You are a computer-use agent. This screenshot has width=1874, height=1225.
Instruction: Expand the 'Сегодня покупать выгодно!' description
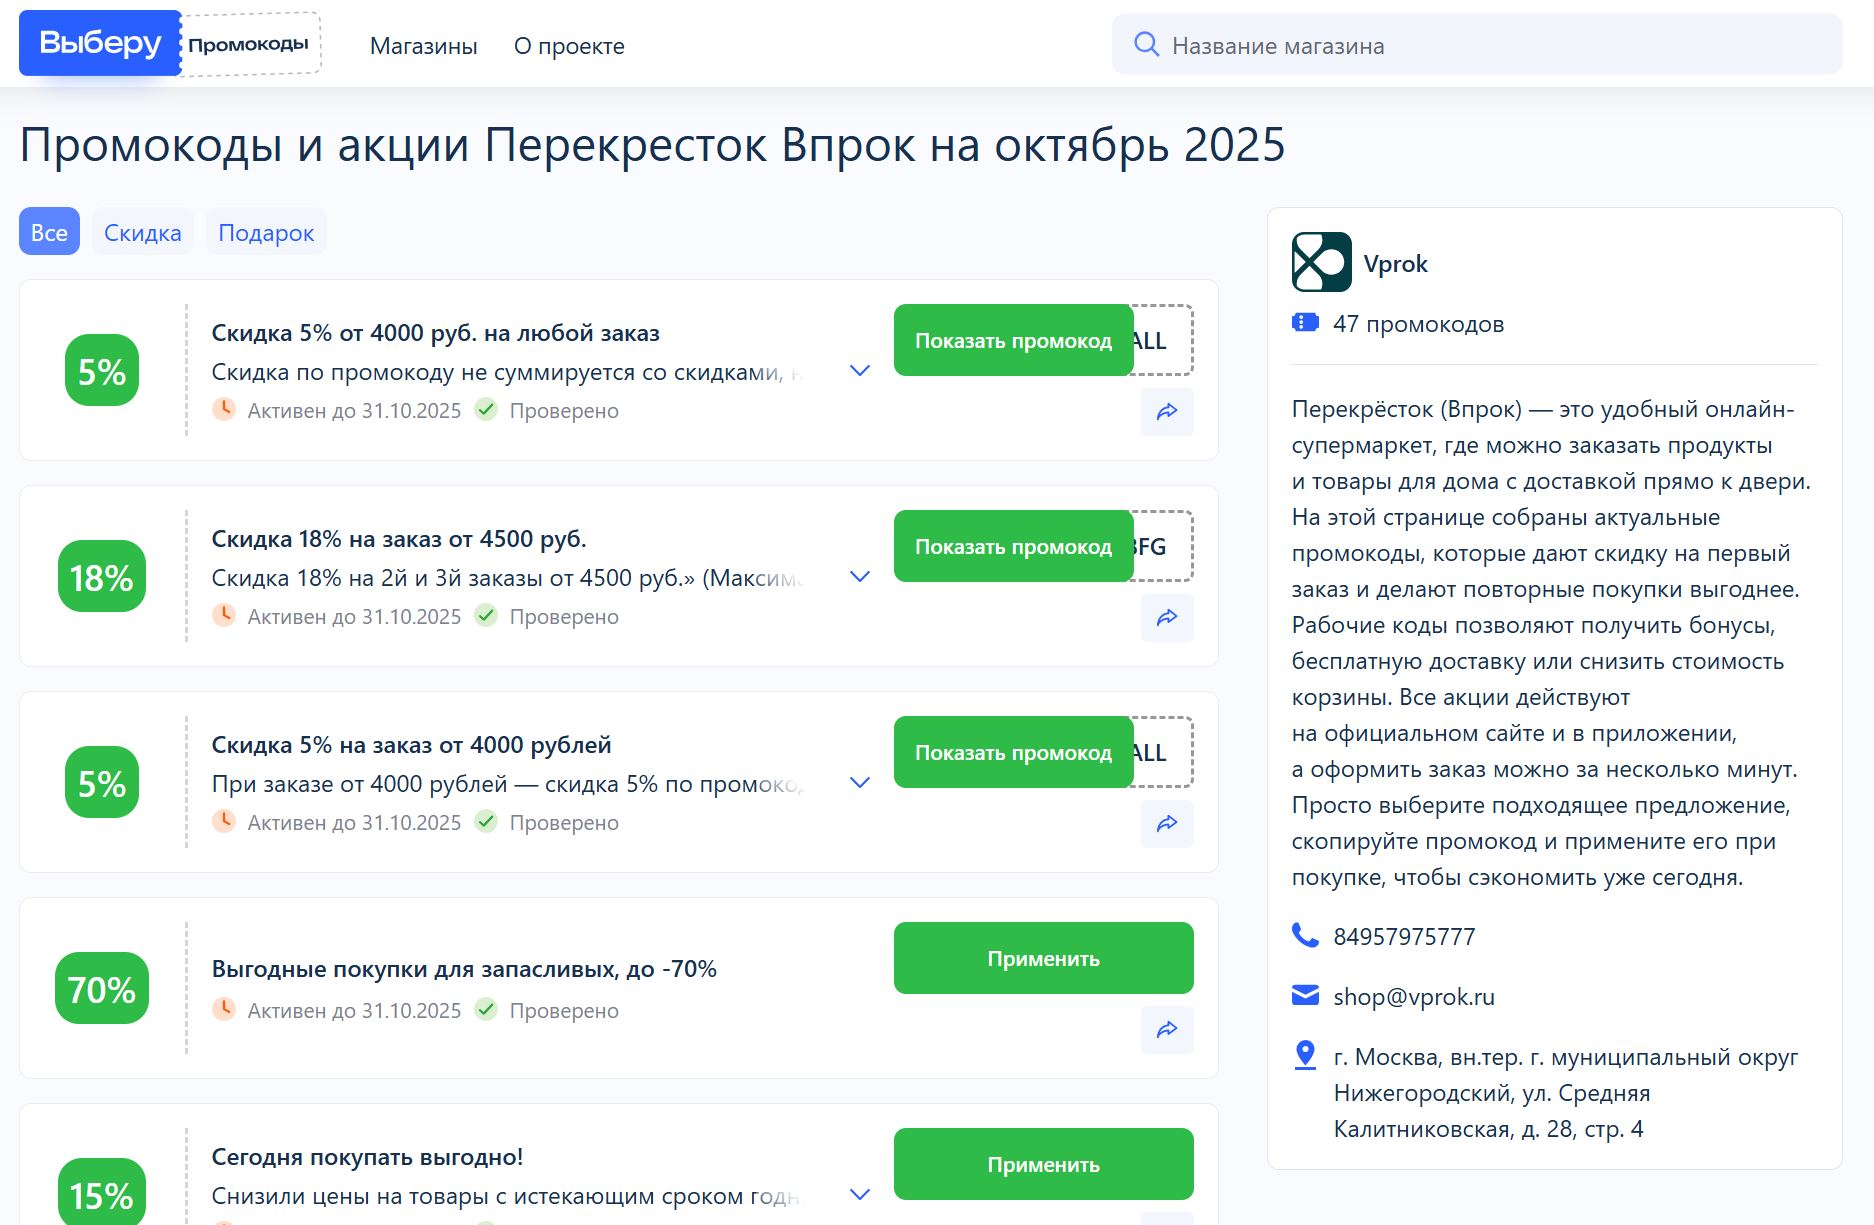pos(859,1195)
